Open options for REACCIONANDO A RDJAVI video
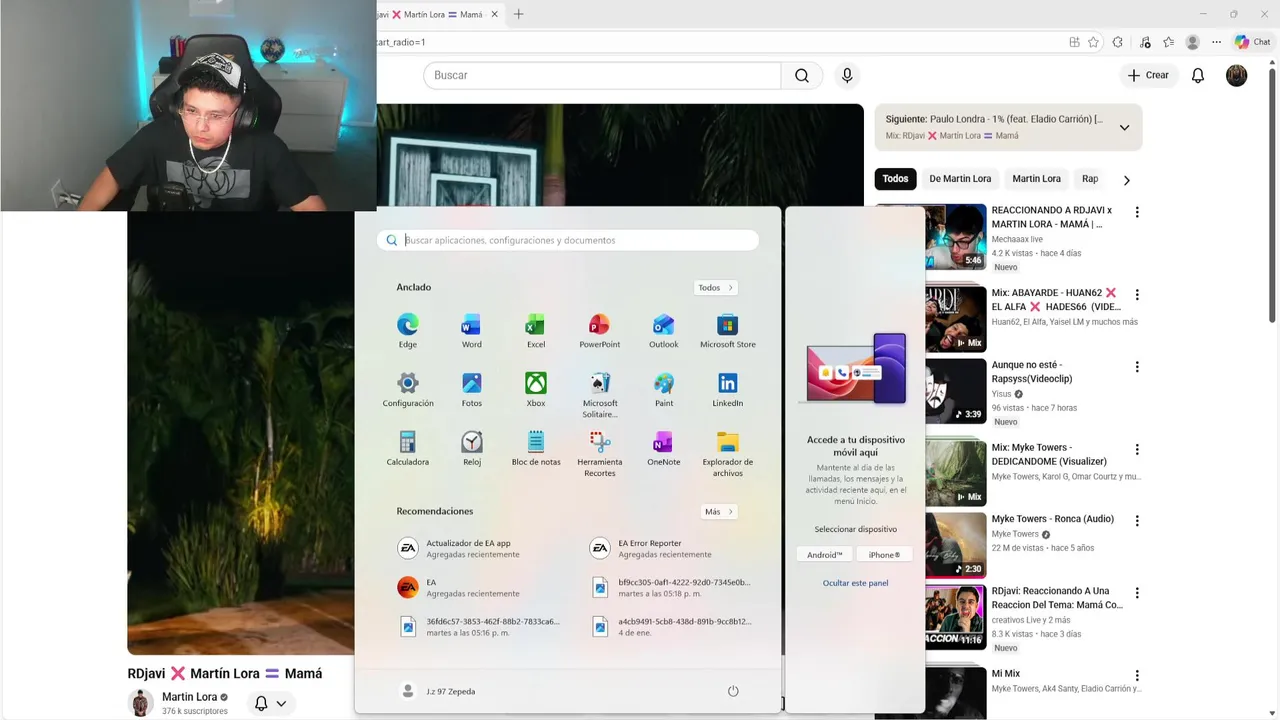1280x720 pixels. 1136,212
